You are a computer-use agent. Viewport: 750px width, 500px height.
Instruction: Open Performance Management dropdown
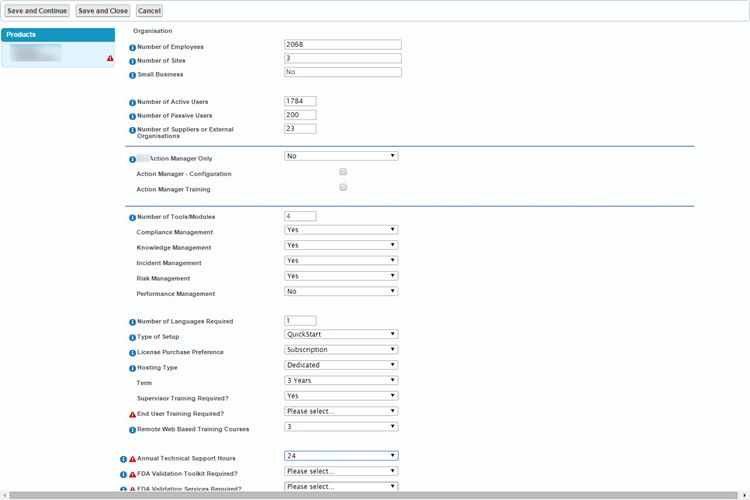341,291
